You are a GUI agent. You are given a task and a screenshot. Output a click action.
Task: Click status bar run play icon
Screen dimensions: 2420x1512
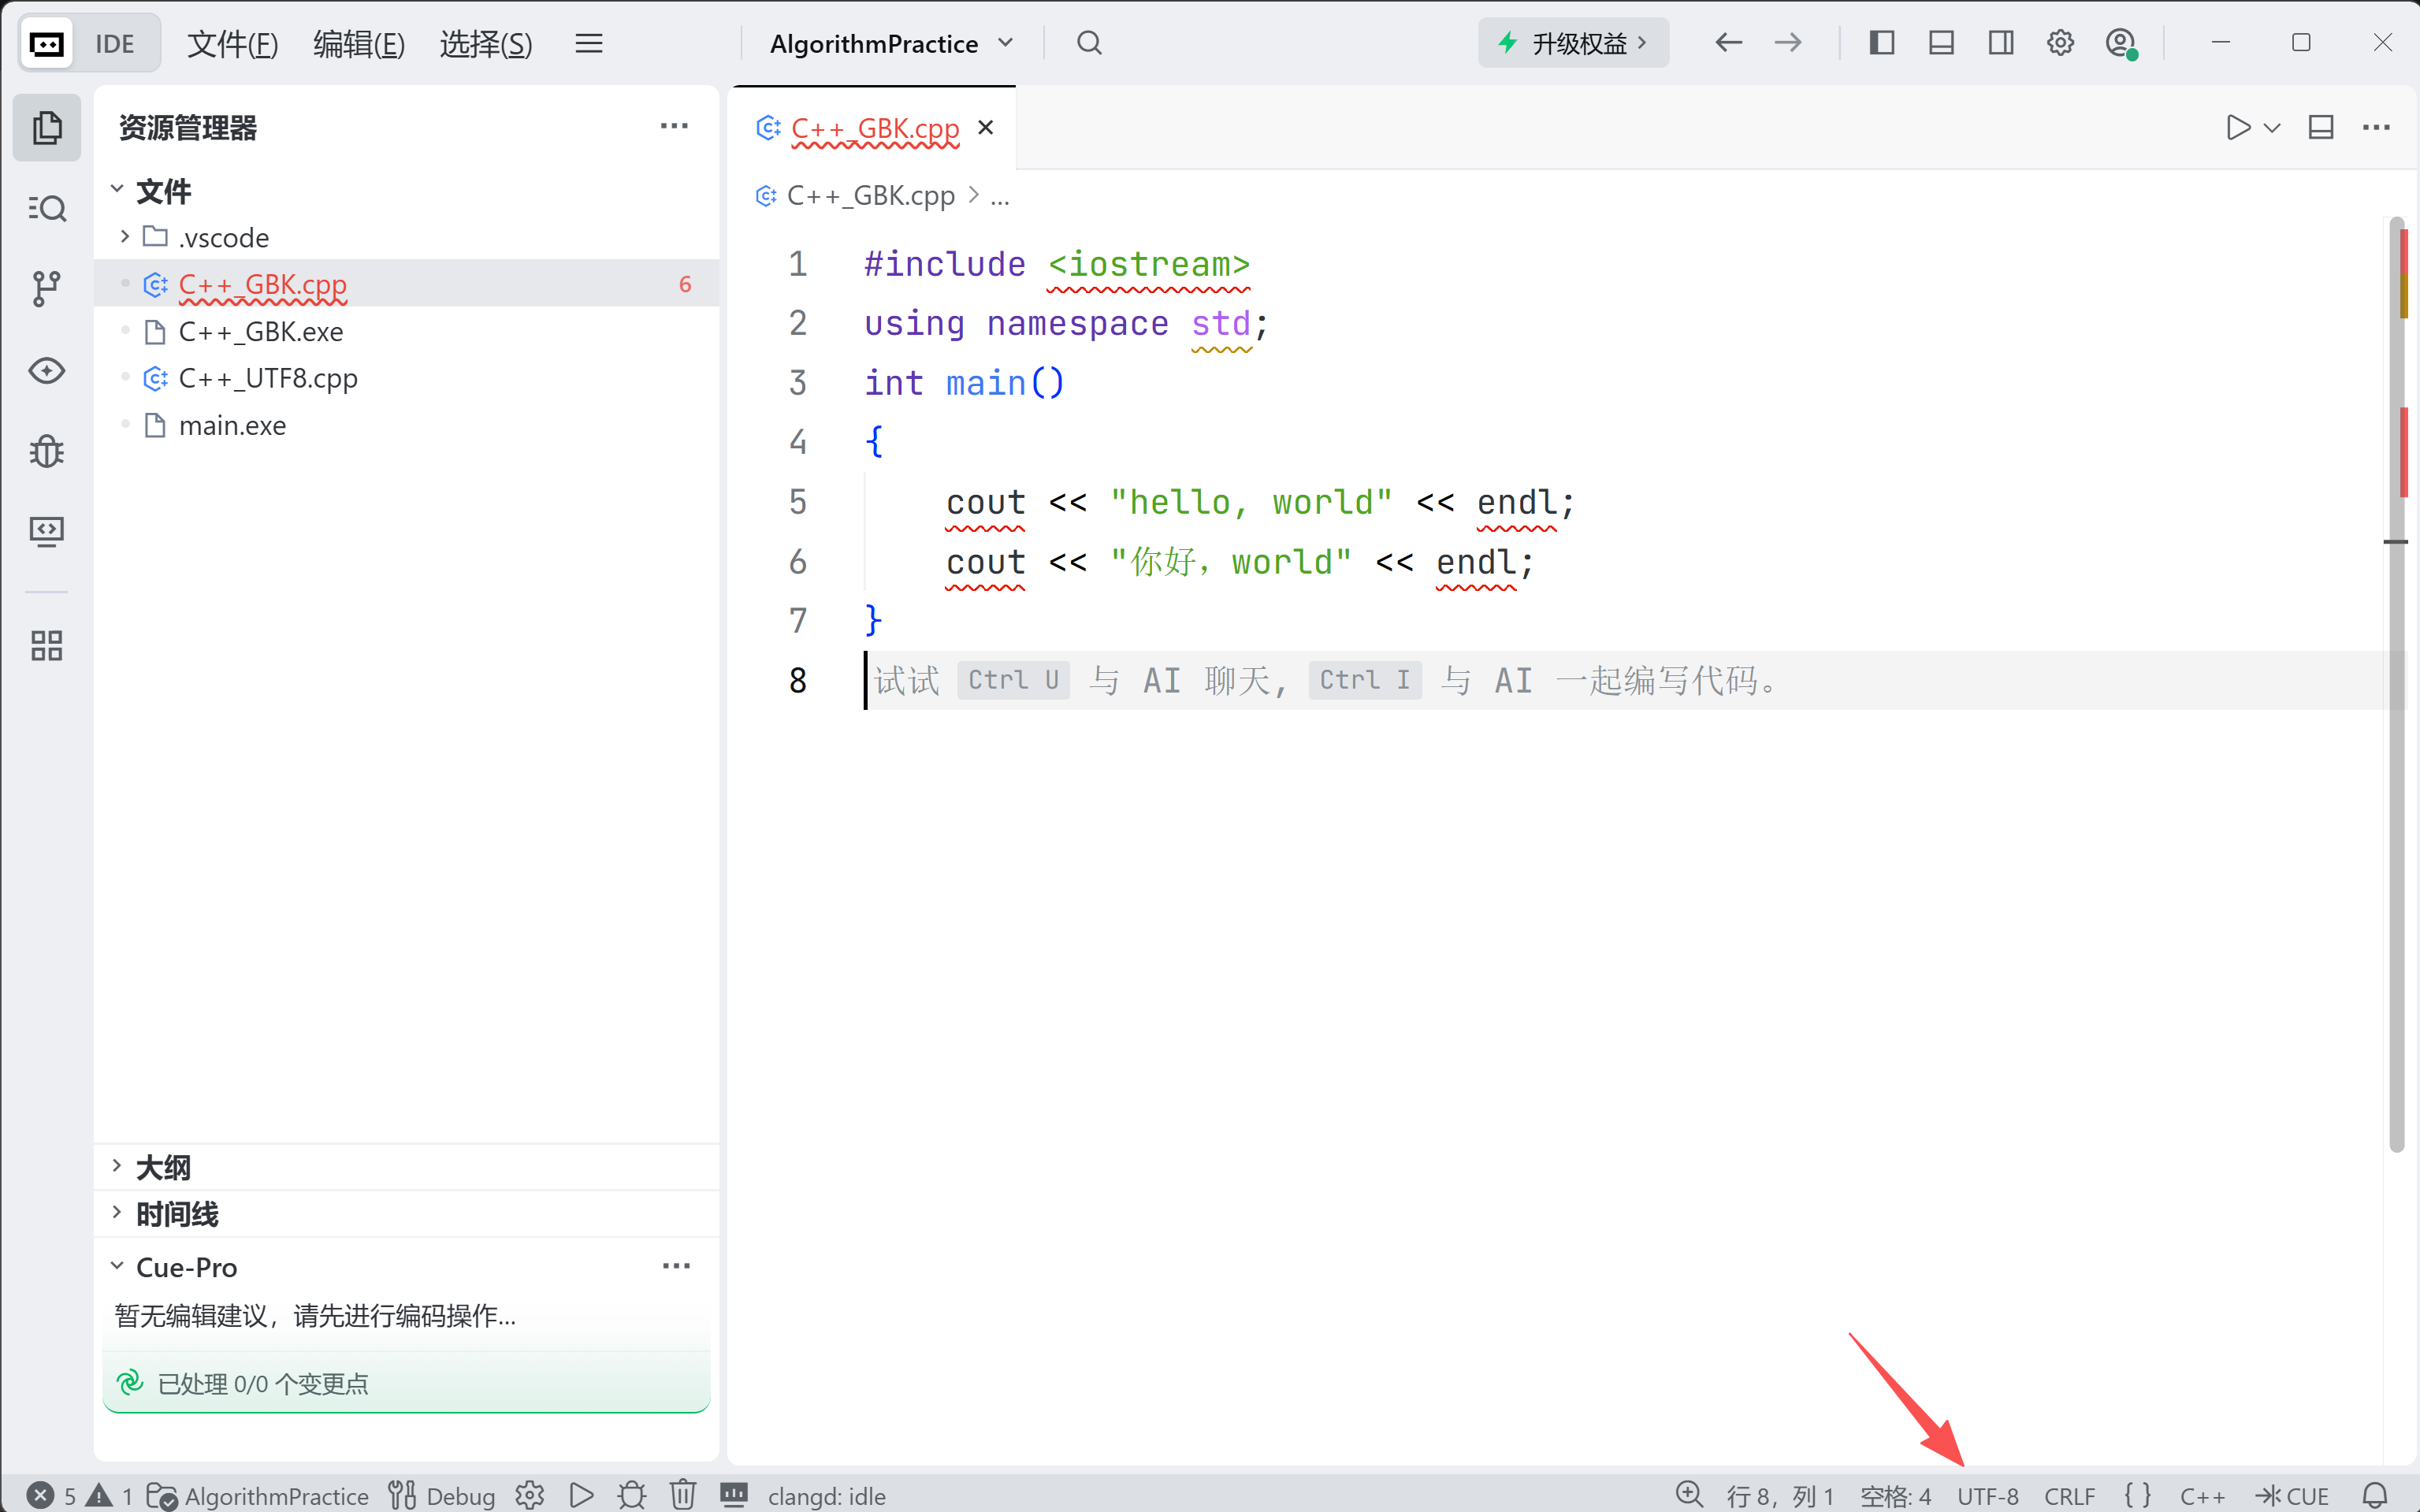[581, 1496]
